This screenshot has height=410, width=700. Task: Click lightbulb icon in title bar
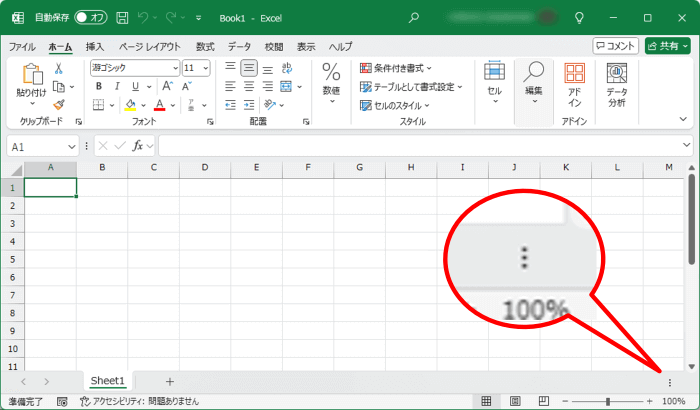[x=579, y=18]
